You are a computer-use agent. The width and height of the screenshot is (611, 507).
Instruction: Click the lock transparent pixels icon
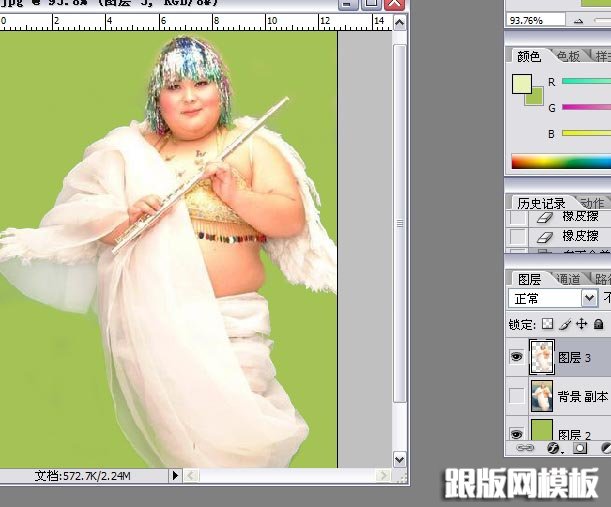pos(547,324)
